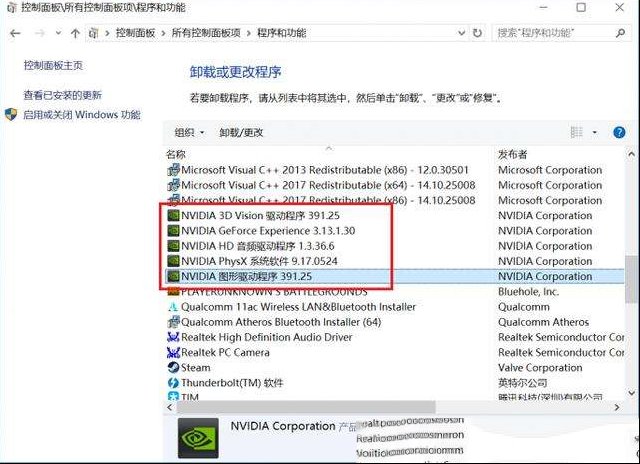Select NVIDIA GeForce Experience 3.13.1.30 row

coord(394,231)
